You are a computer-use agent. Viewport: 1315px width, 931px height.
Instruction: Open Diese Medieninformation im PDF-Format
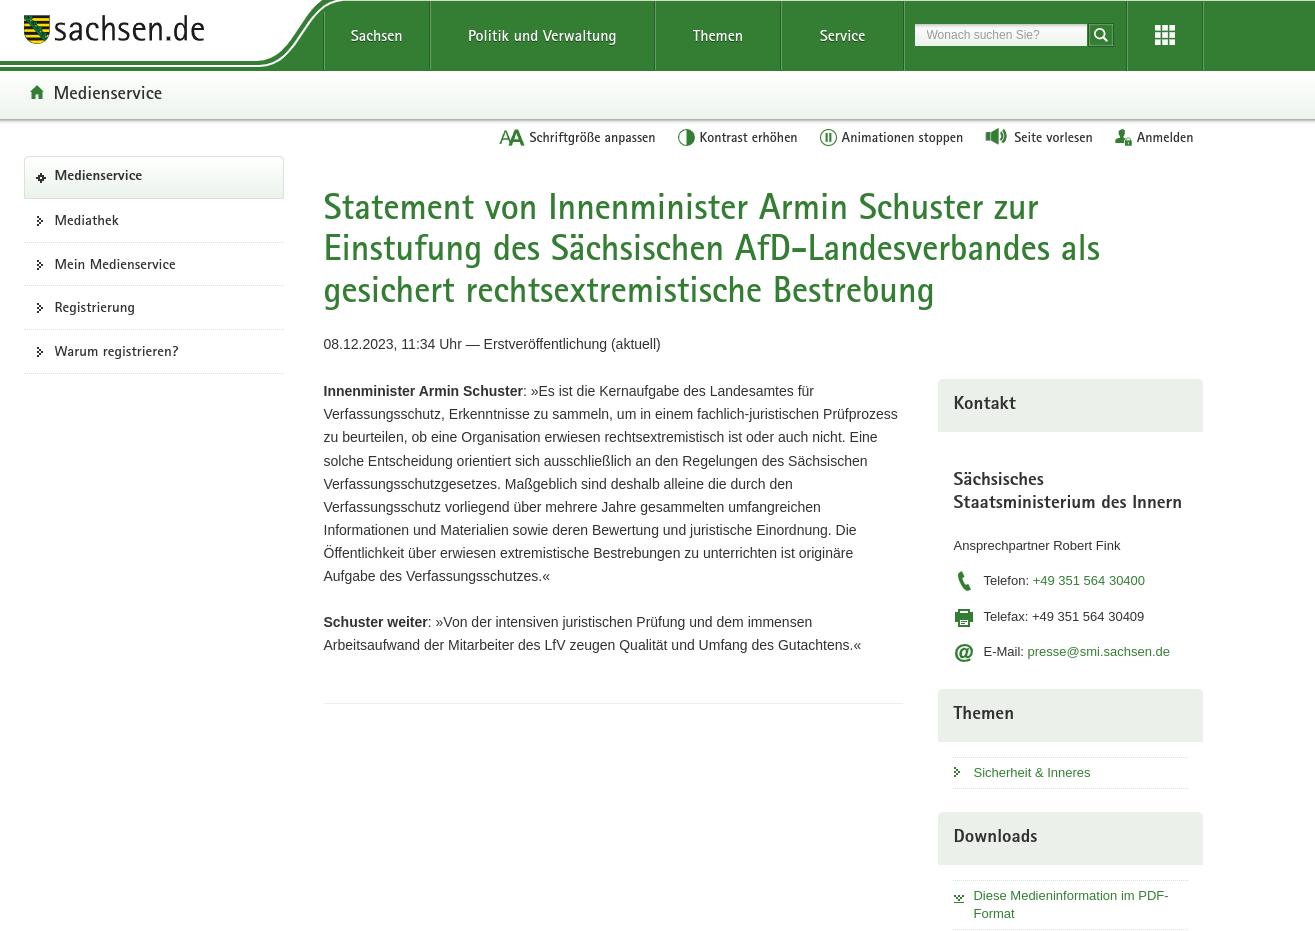click(x=1070, y=904)
